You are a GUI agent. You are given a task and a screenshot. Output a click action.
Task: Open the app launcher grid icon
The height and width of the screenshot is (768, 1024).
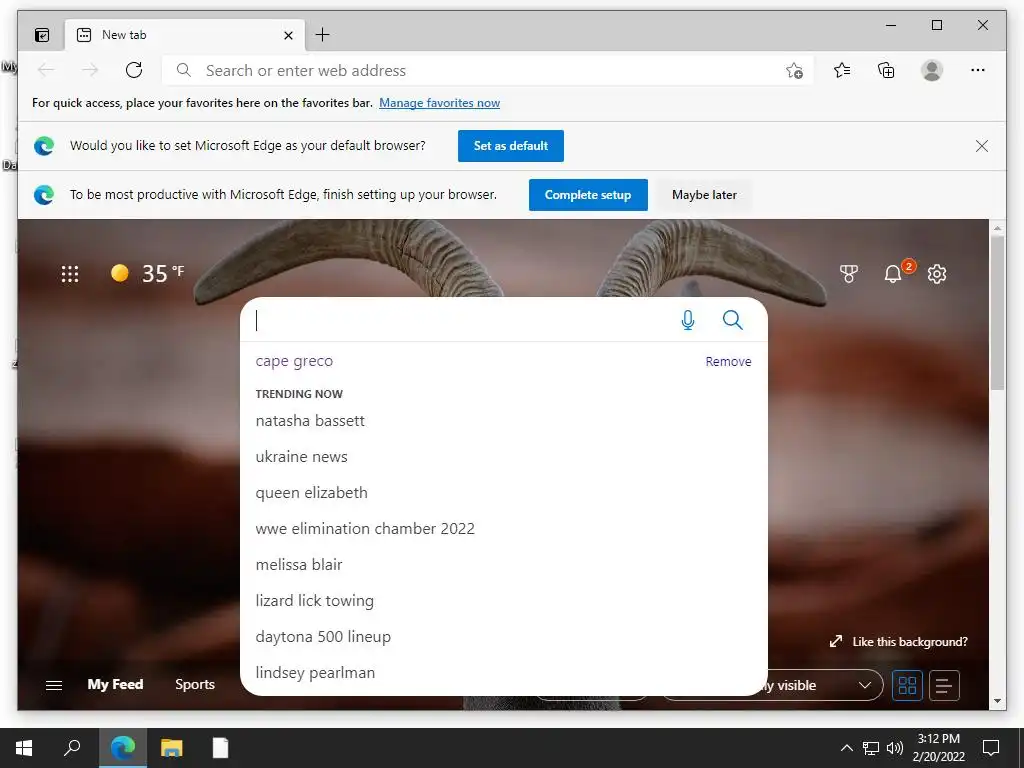(70, 274)
